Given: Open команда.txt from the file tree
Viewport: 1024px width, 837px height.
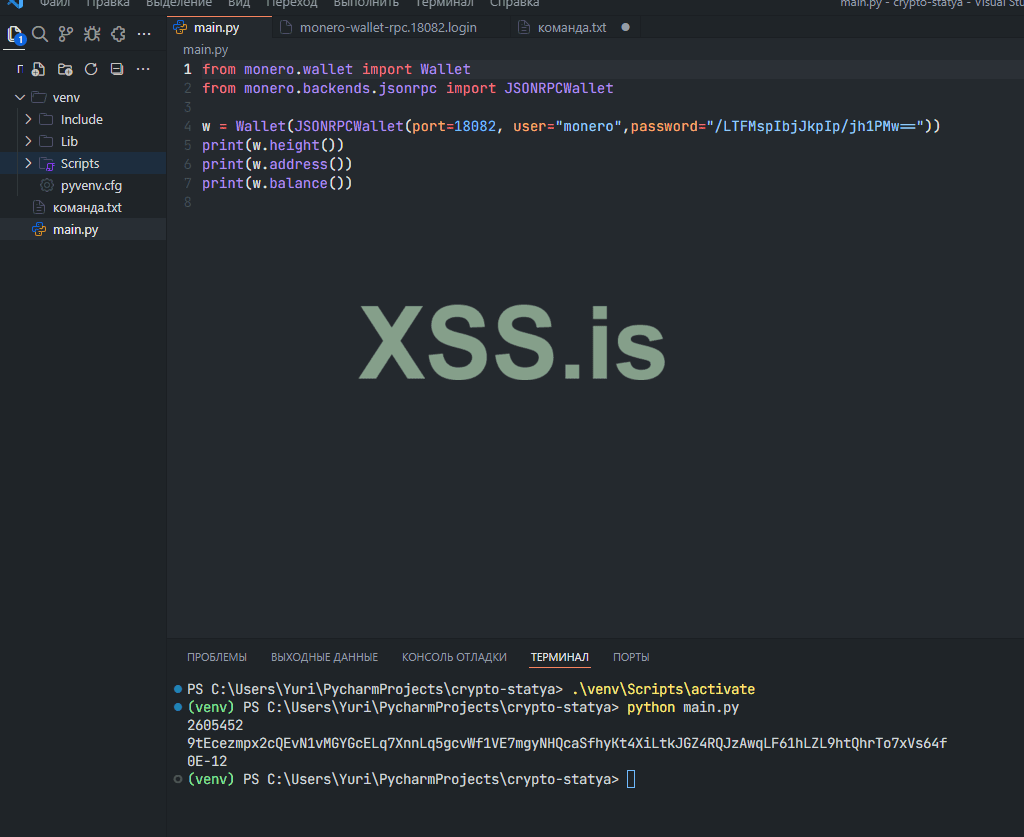Looking at the screenshot, I should (x=88, y=208).
